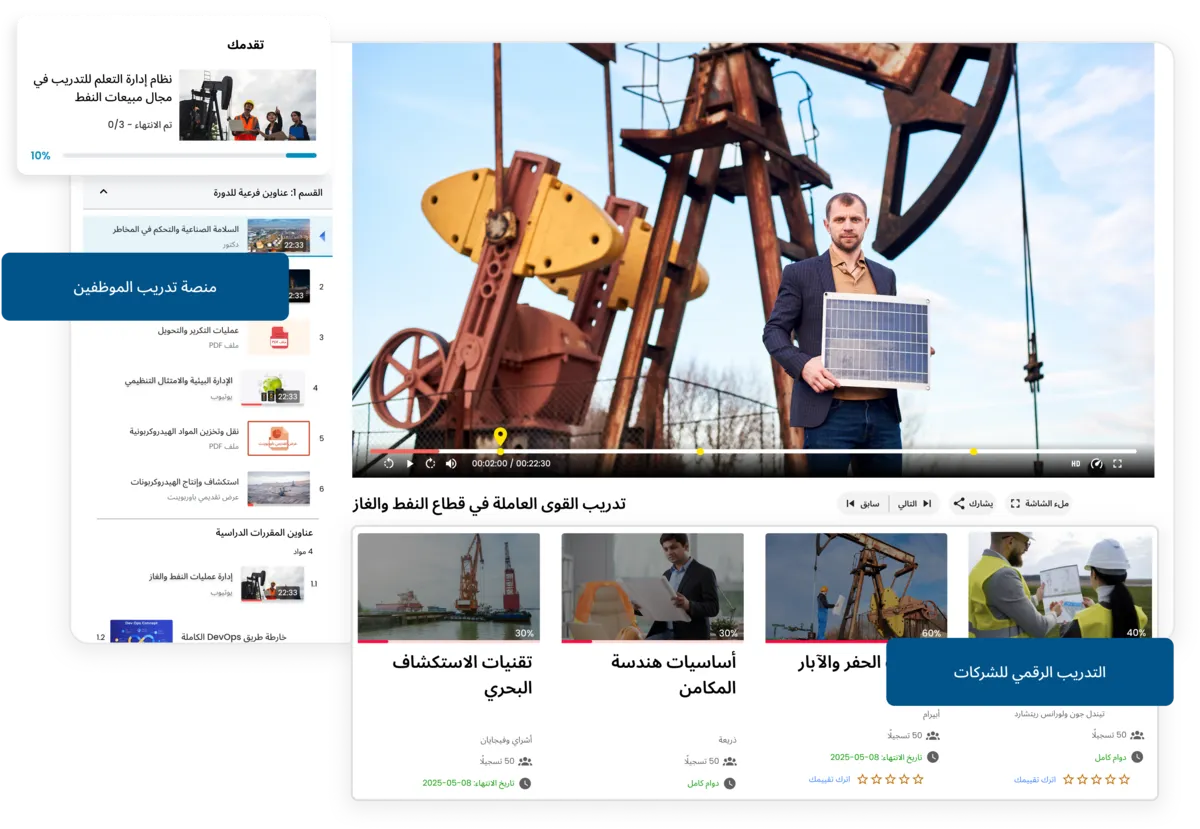Collapse القسم 1: عناوين فرعية للدورة section
The image size is (1200, 829).
click(102, 192)
